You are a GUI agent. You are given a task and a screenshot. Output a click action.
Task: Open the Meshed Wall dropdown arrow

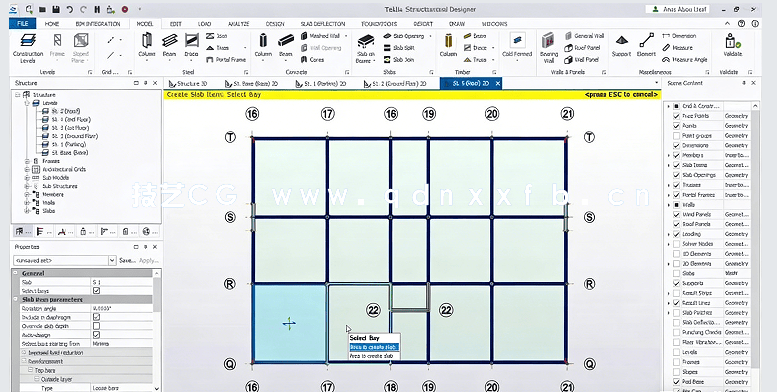(x=345, y=36)
